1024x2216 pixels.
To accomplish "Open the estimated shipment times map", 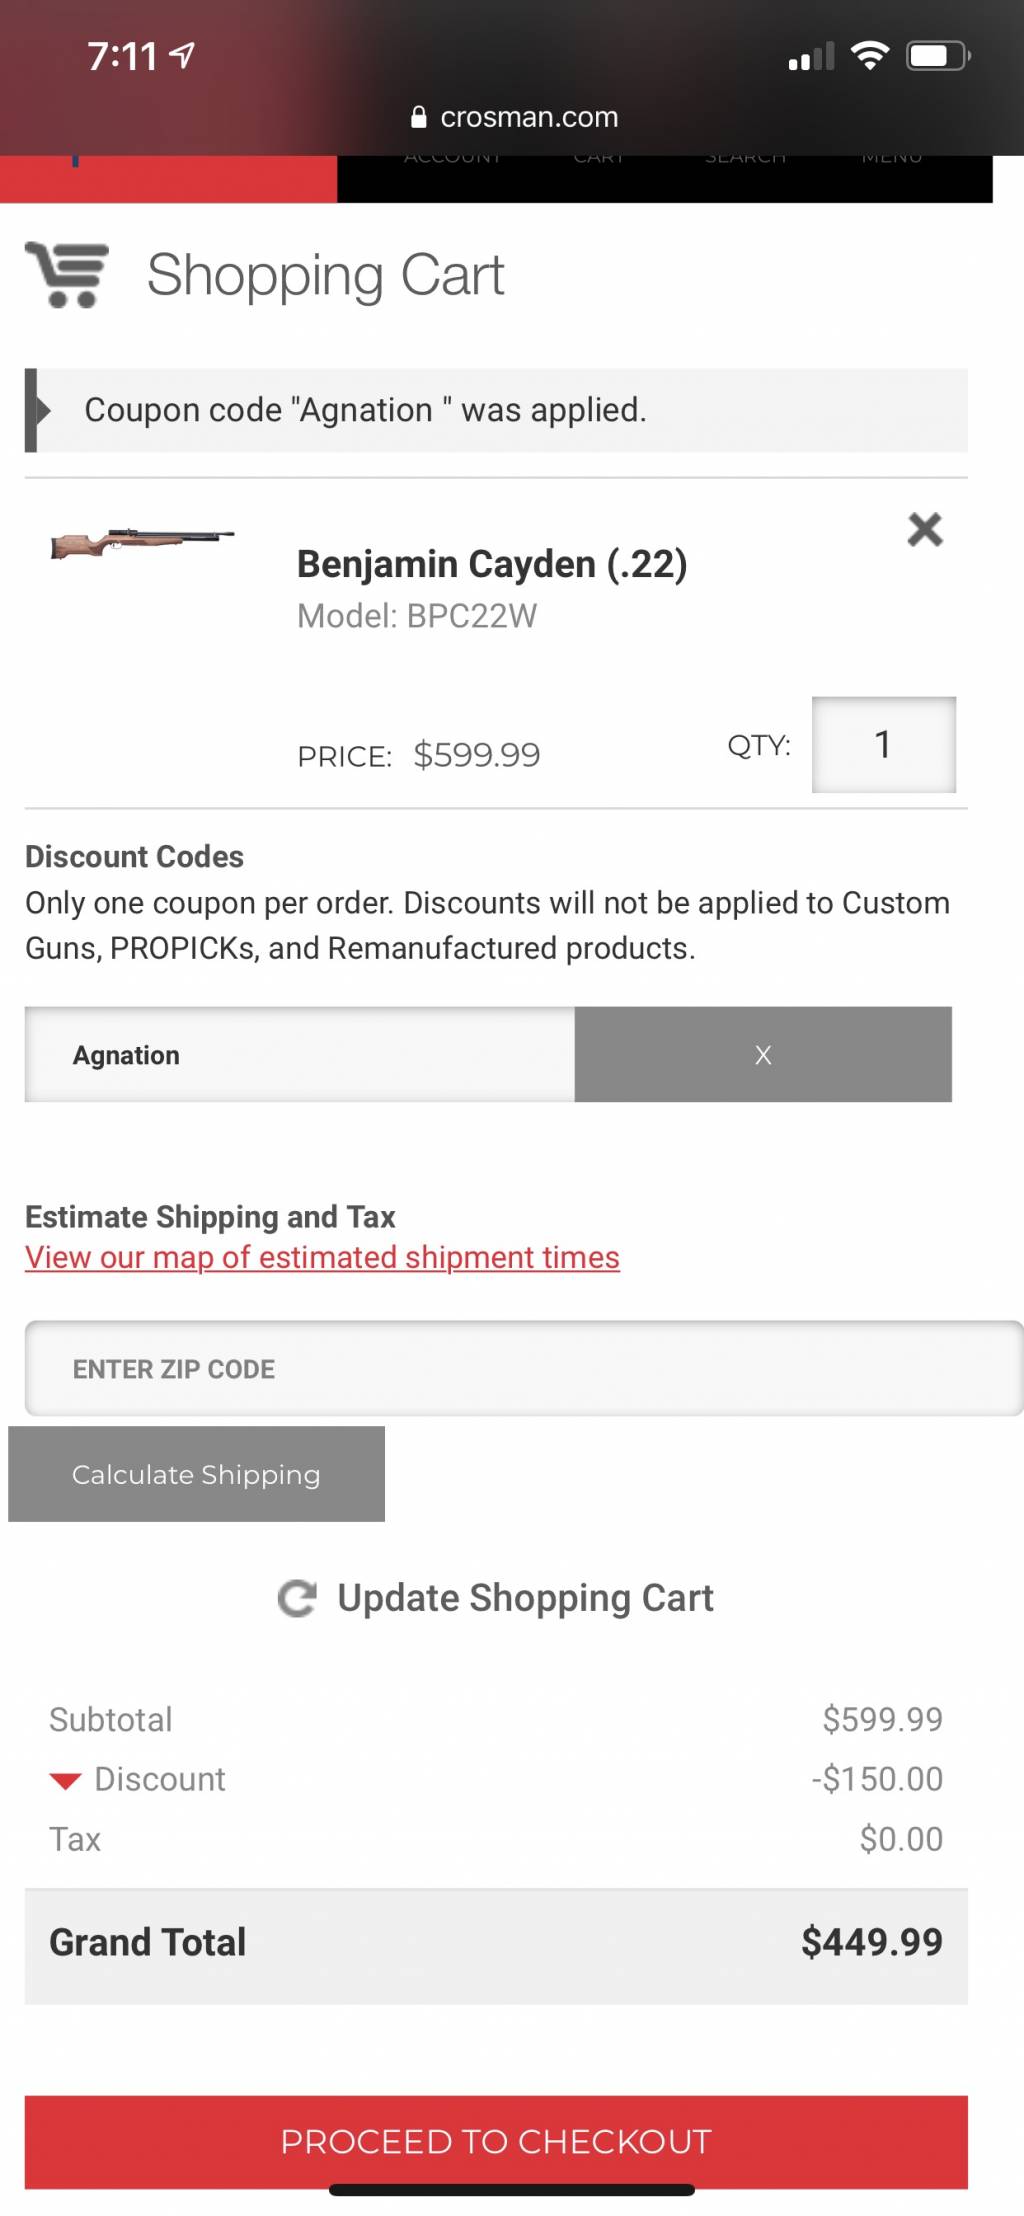I will coord(322,1257).
